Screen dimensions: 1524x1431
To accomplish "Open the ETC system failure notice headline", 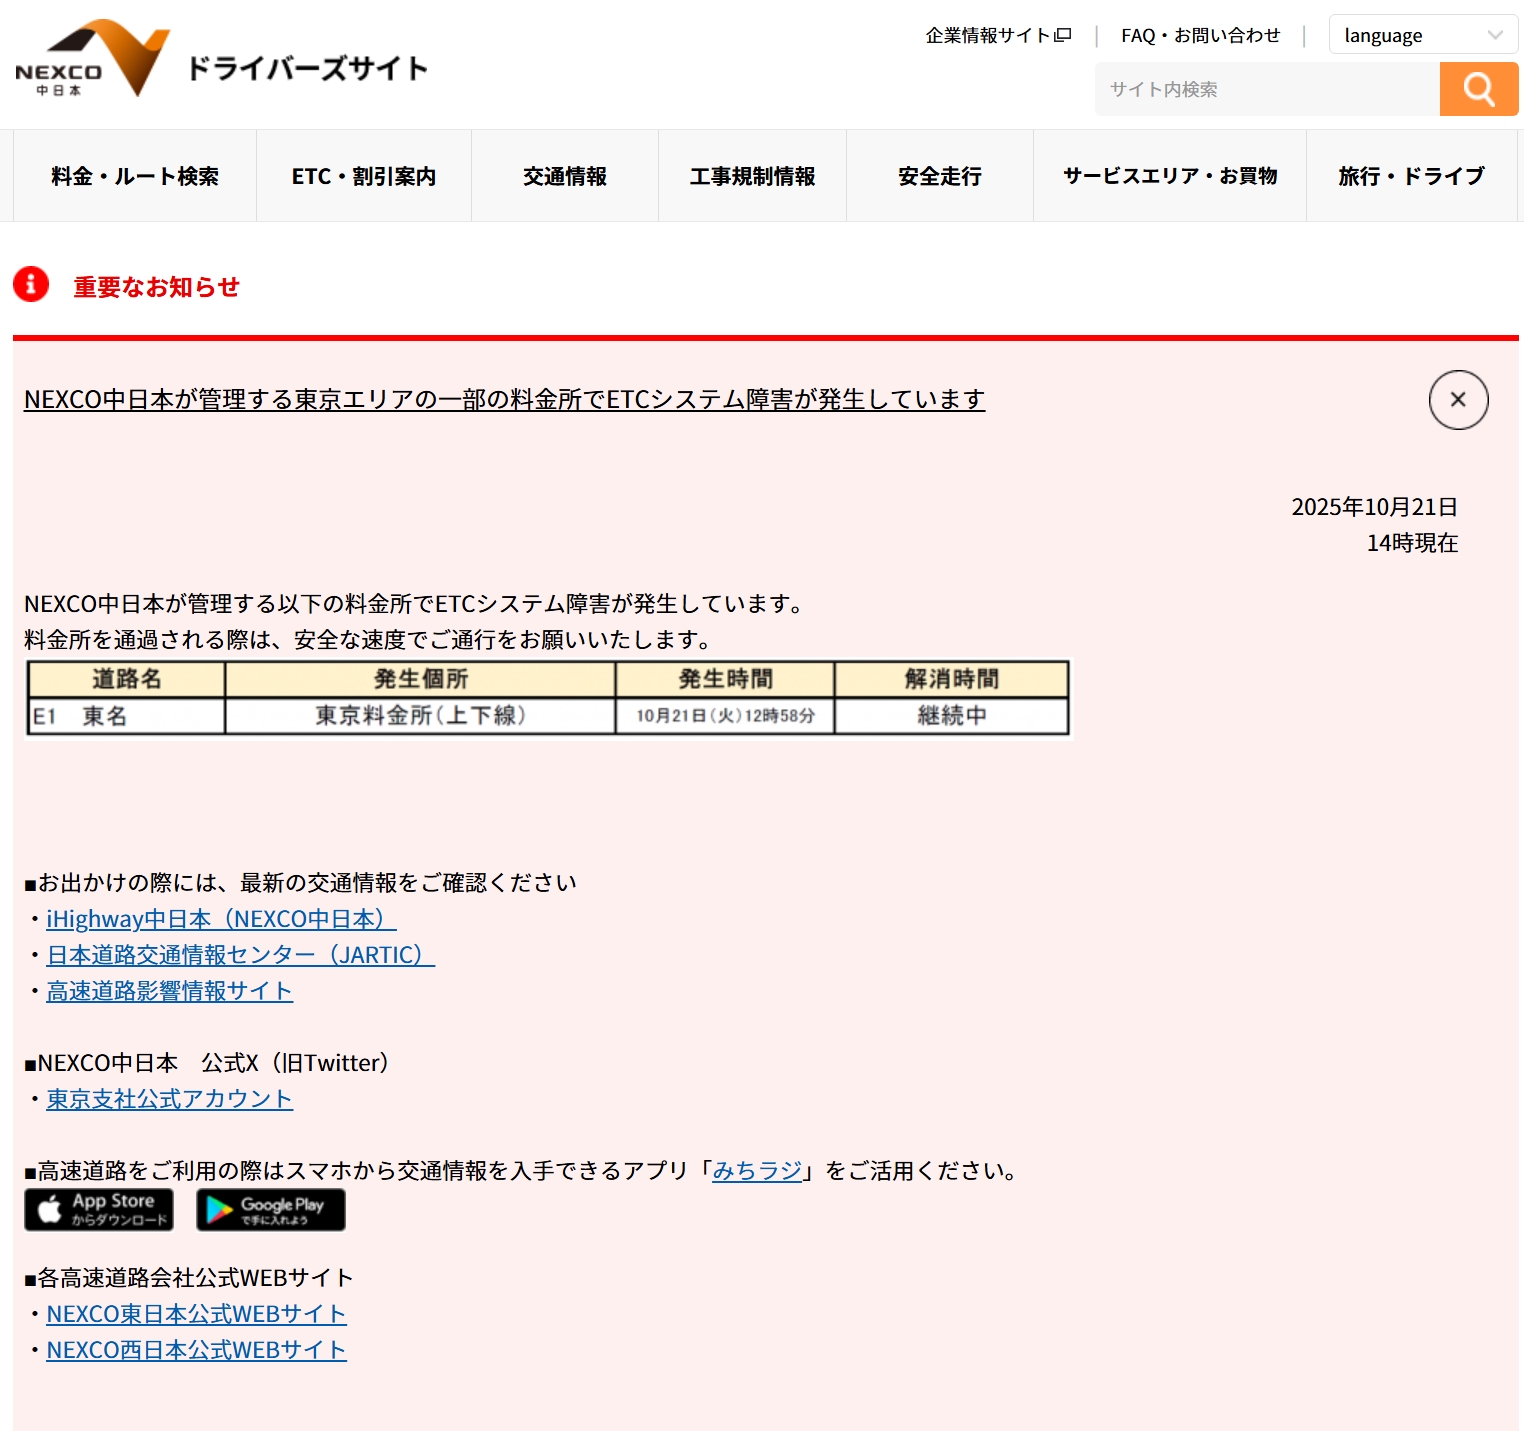I will (504, 400).
